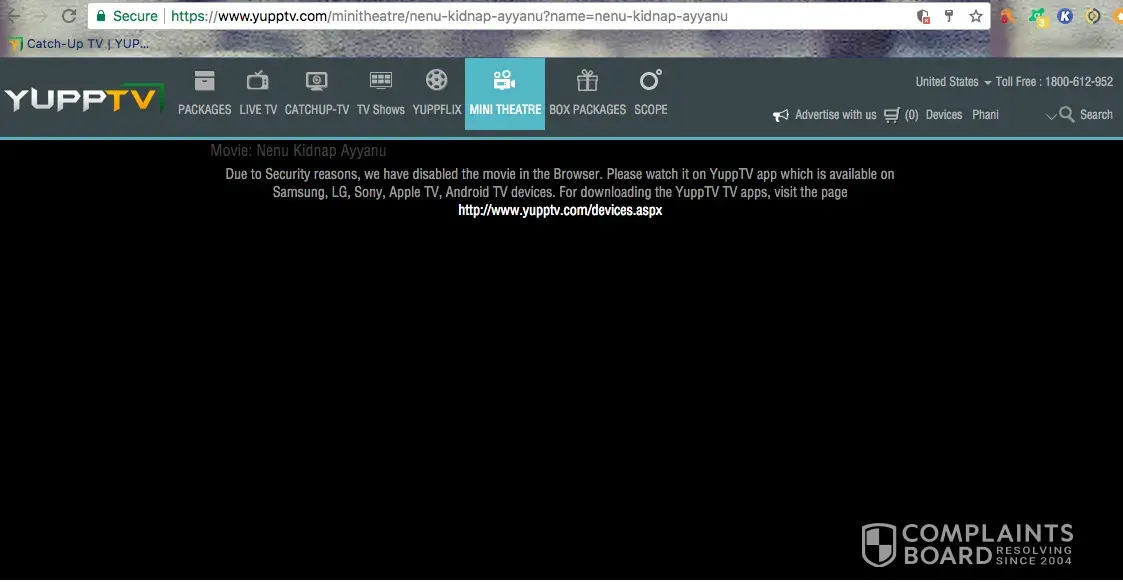Expand the chevron beside Search
Viewport: 1123px width, 587px height.
click(x=1051, y=116)
